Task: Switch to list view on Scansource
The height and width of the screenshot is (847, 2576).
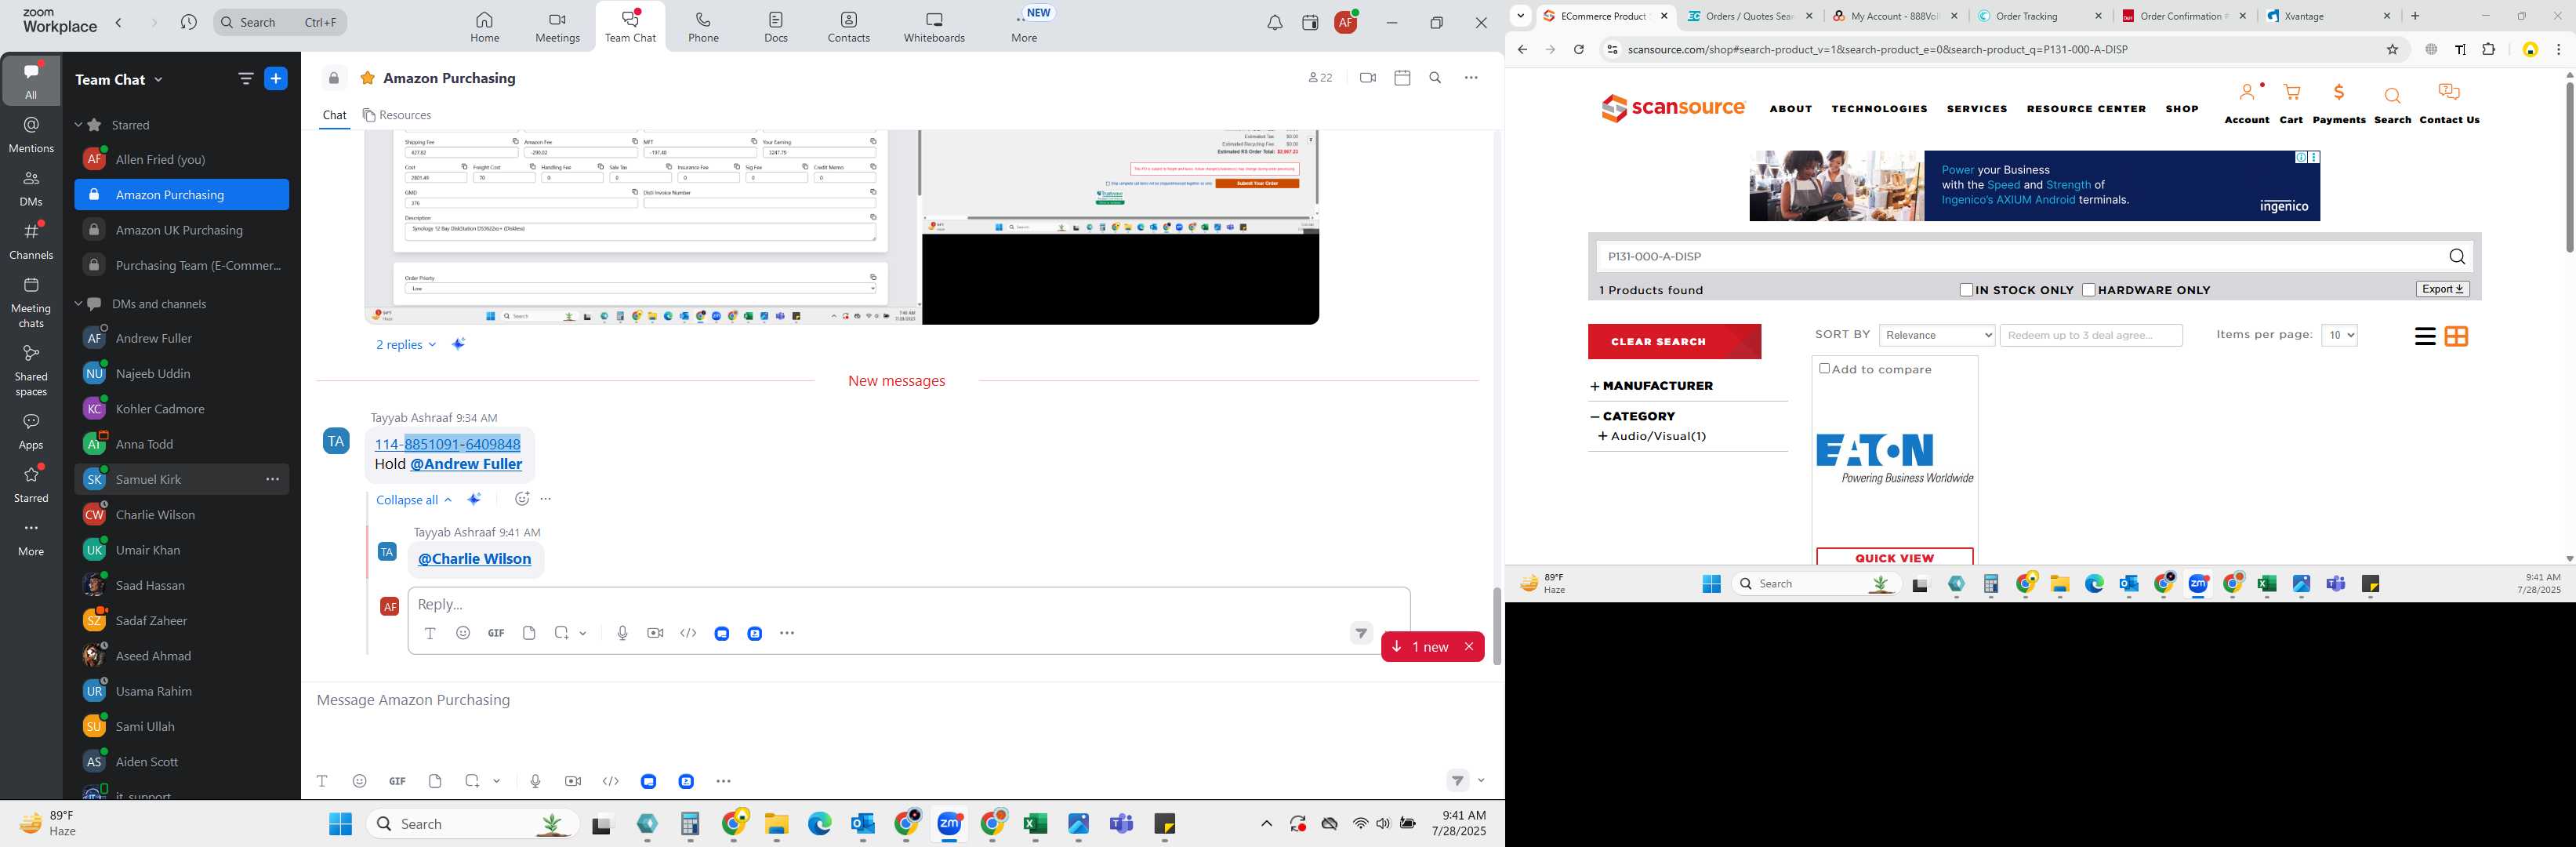Action: (x=2424, y=336)
